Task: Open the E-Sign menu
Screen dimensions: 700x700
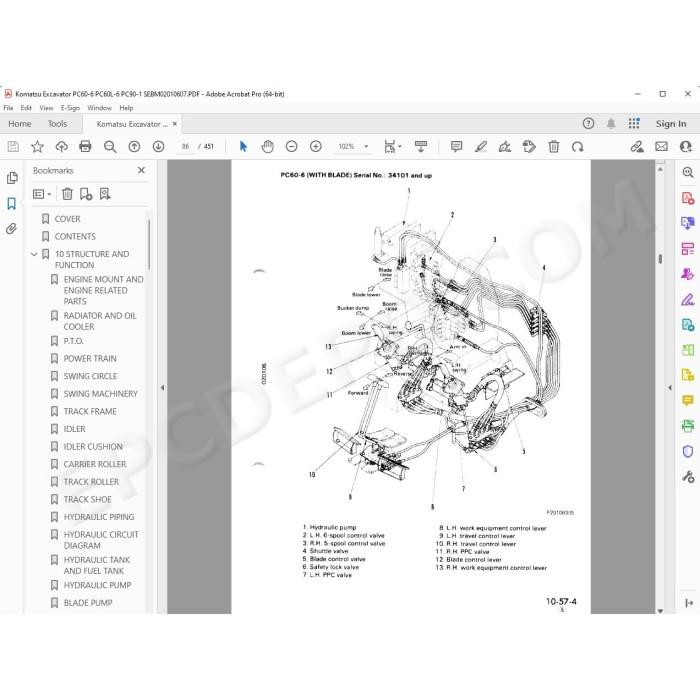Action: point(70,108)
